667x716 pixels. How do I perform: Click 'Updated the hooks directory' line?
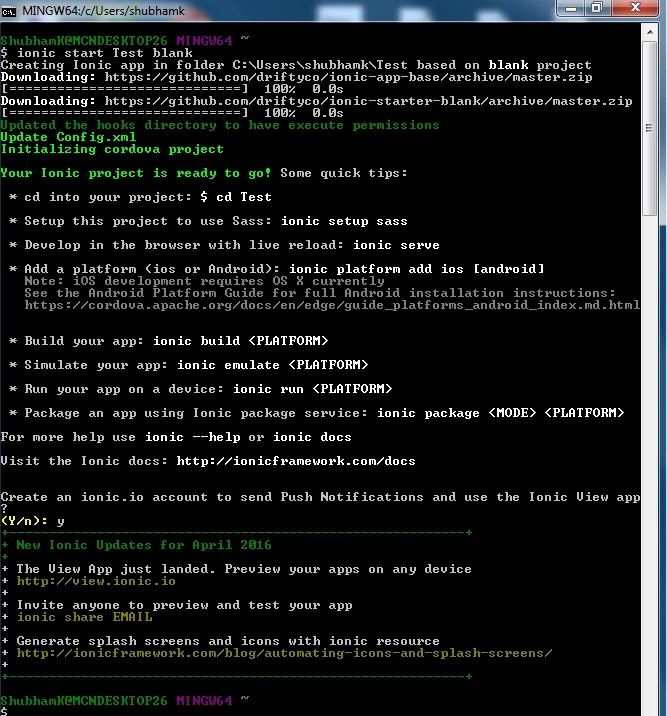pos(220,125)
